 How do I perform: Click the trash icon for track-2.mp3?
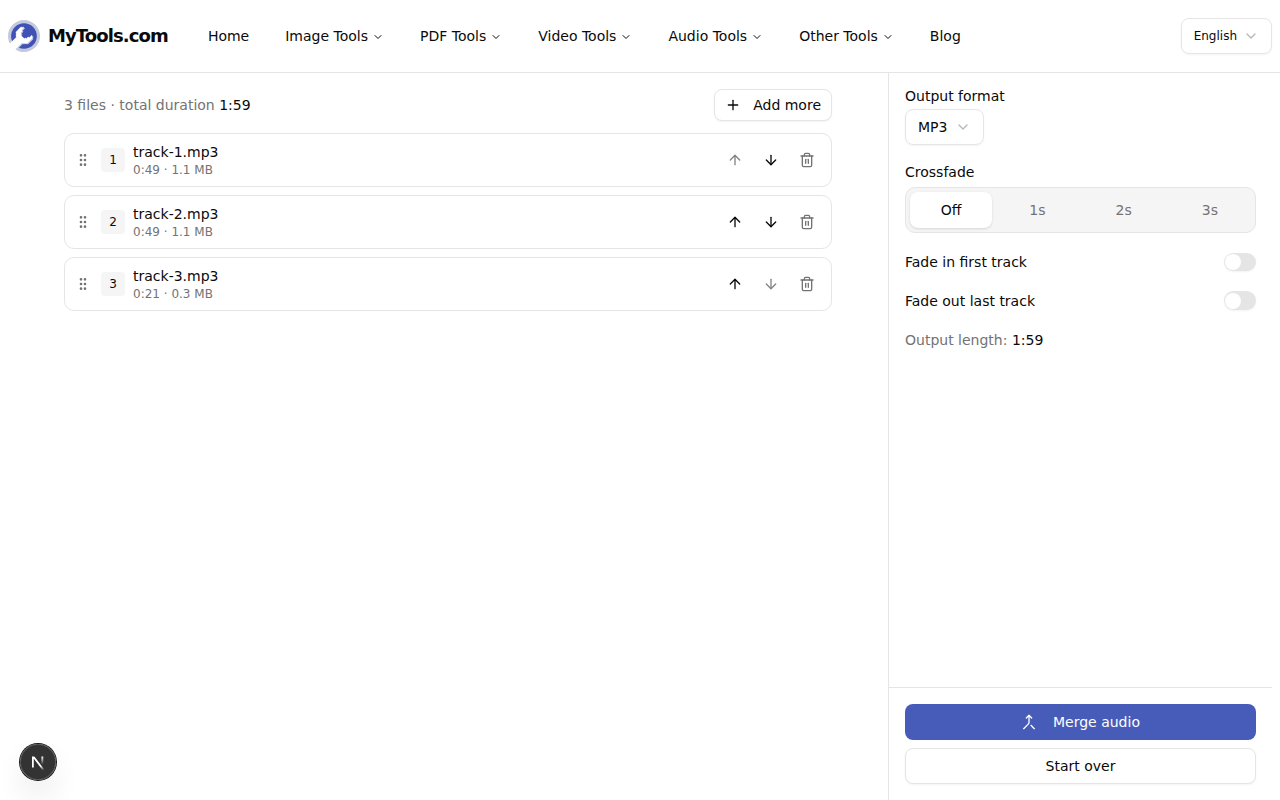coord(807,222)
